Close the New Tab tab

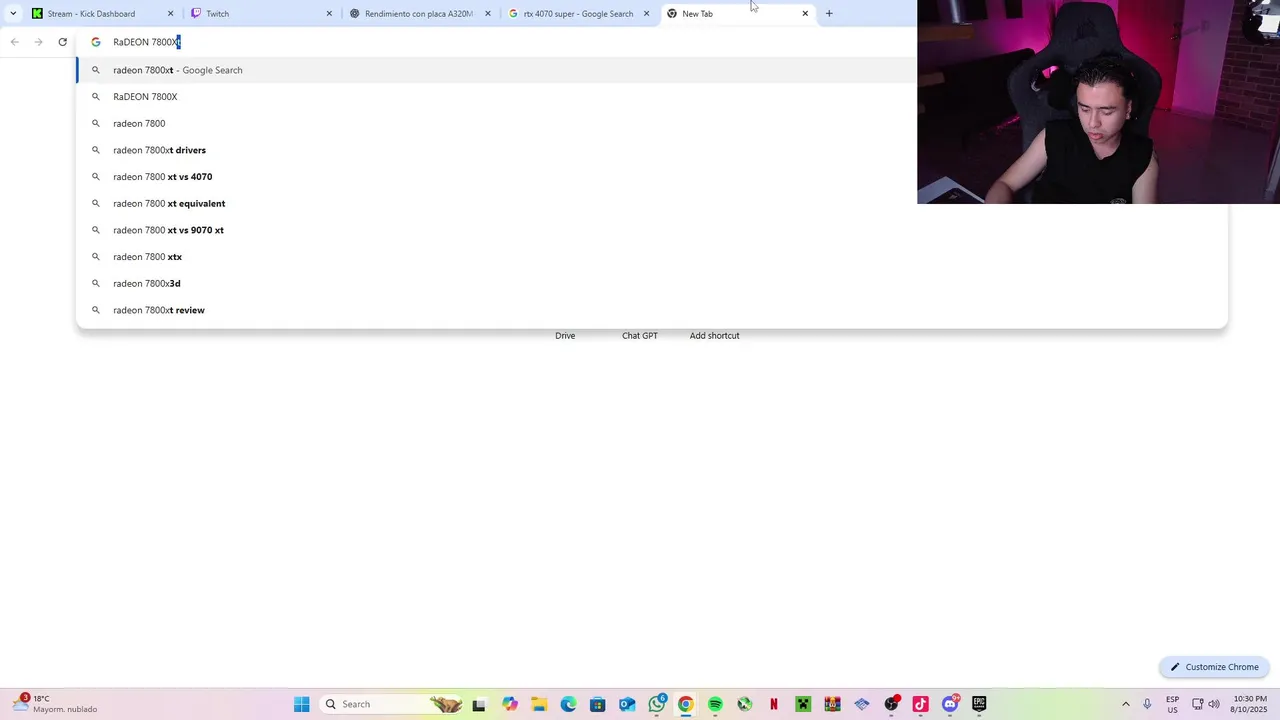click(x=805, y=14)
